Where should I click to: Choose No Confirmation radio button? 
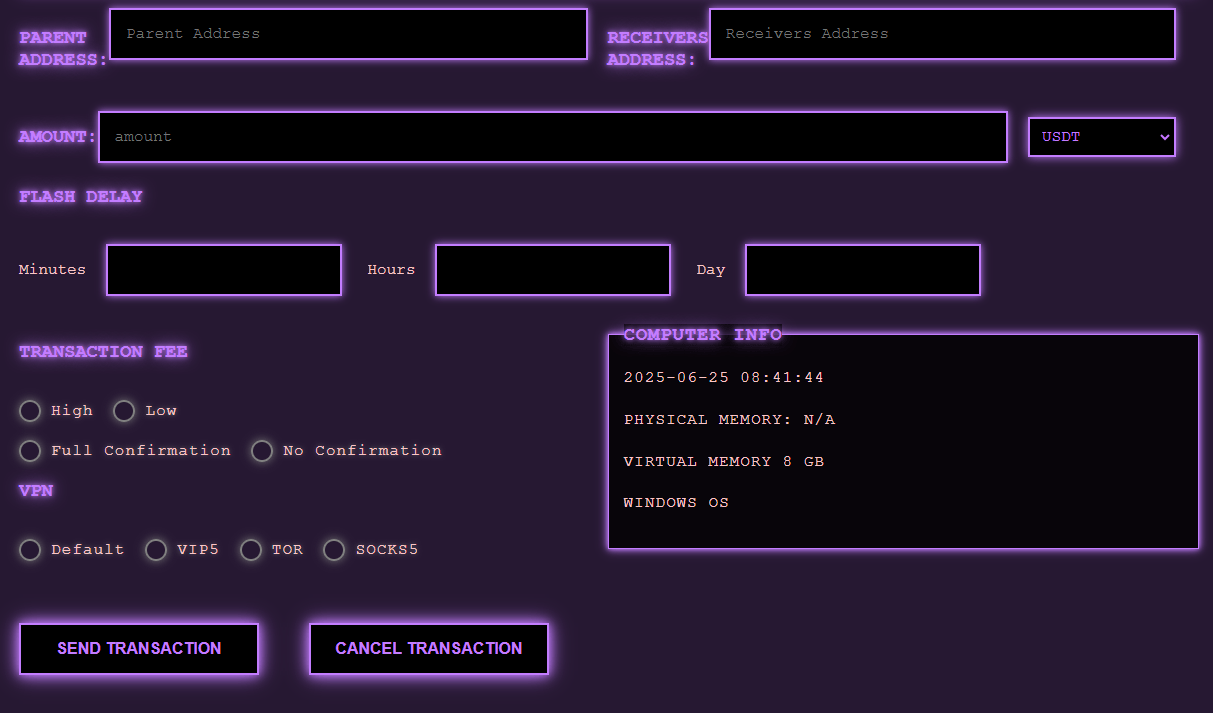pyautogui.click(x=262, y=451)
